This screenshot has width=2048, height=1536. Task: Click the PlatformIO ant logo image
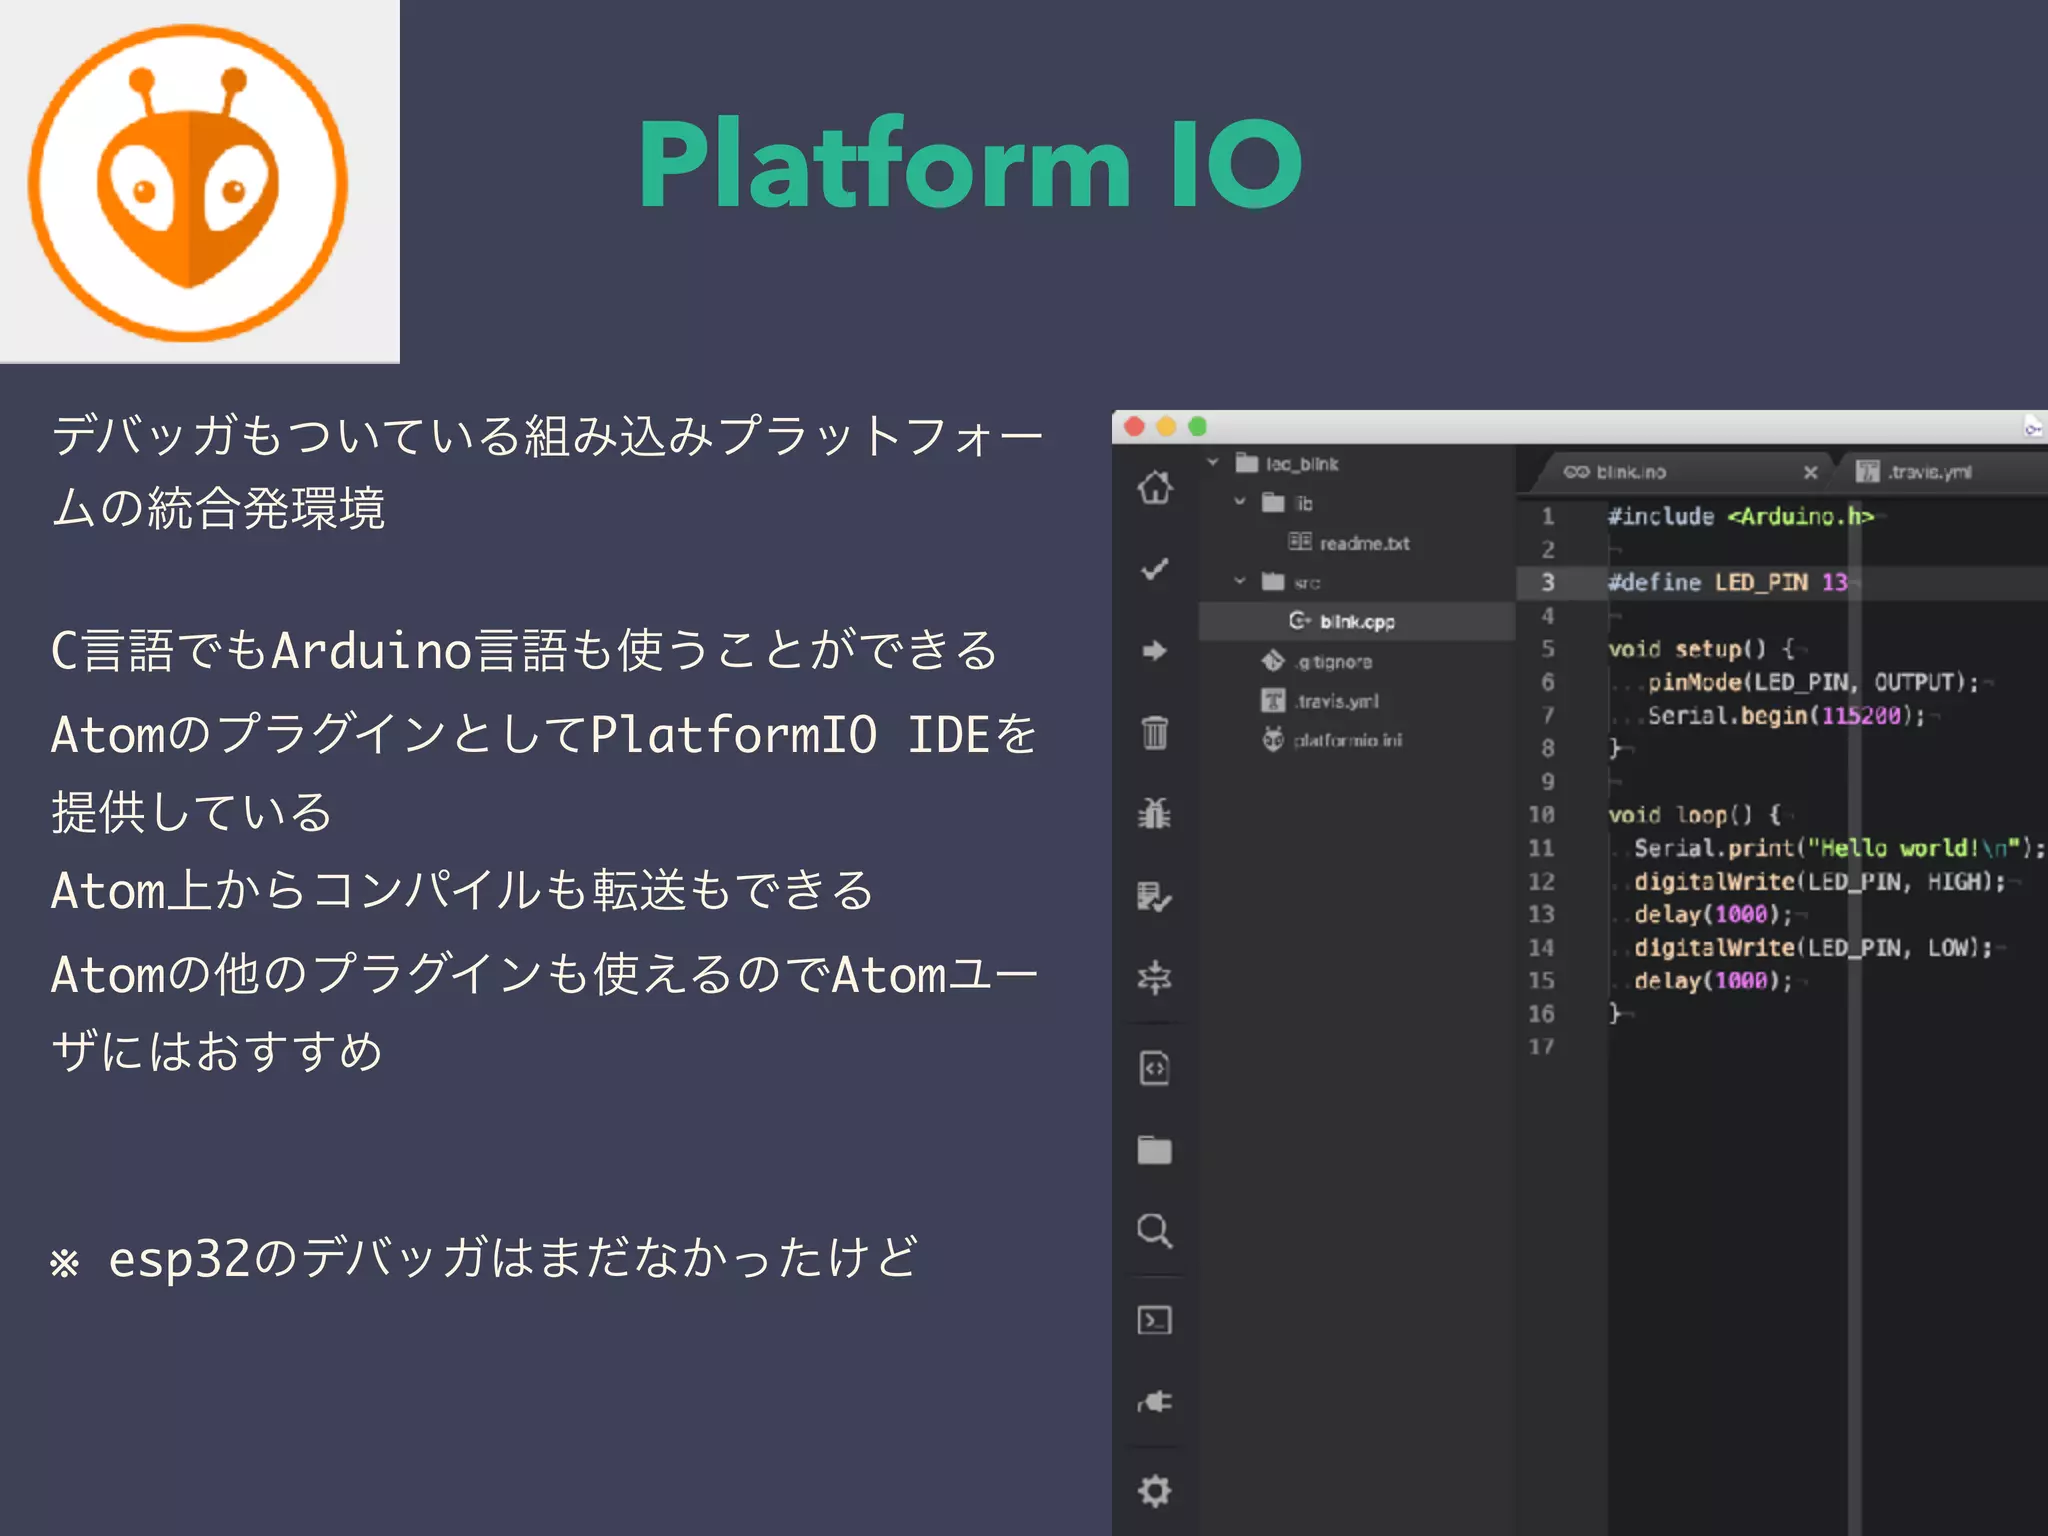pyautogui.click(x=189, y=182)
